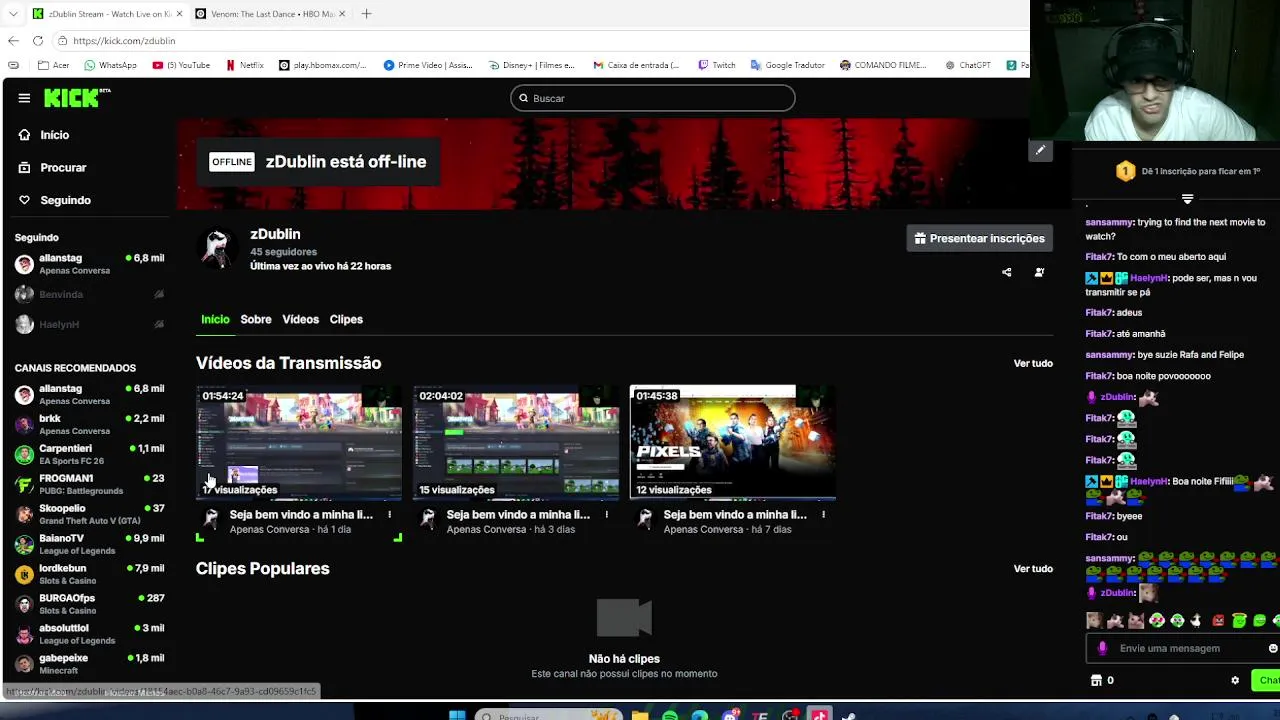Open offline followed channel Benvinda
Image resolution: width=1280 pixels, height=720 pixels.
(x=89, y=294)
